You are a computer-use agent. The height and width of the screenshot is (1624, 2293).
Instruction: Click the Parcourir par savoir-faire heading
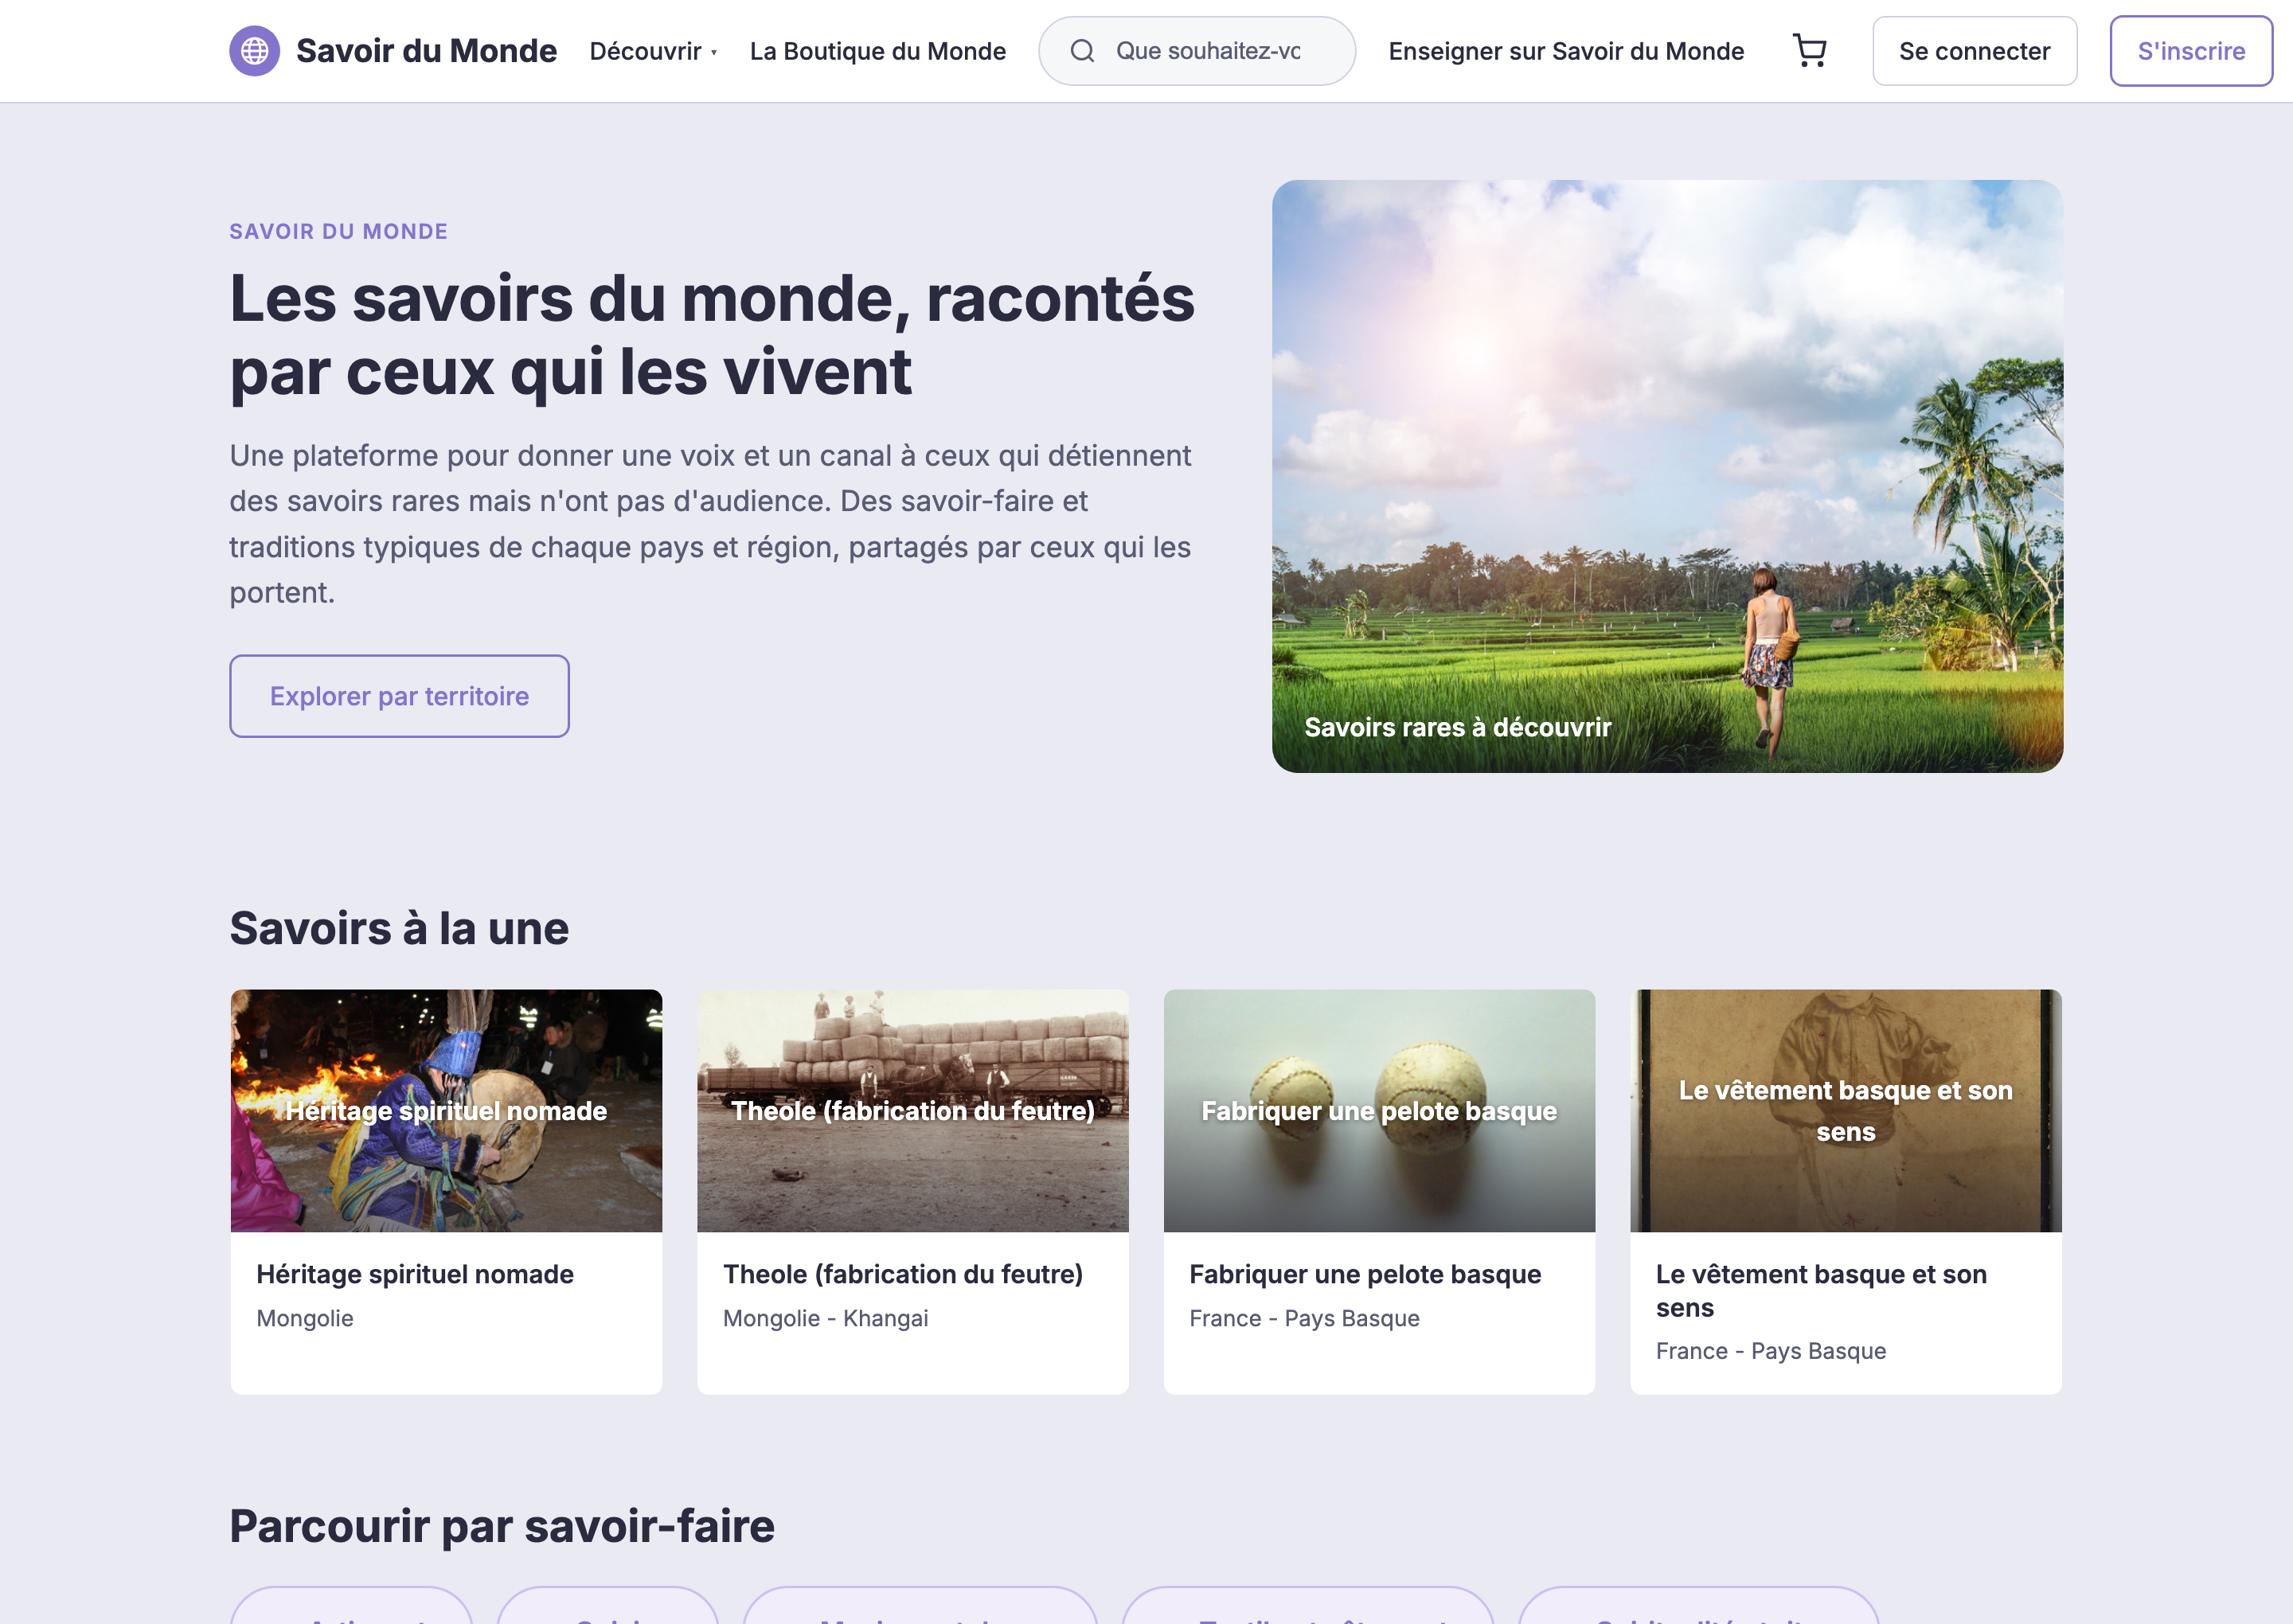pyautogui.click(x=502, y=1526)
